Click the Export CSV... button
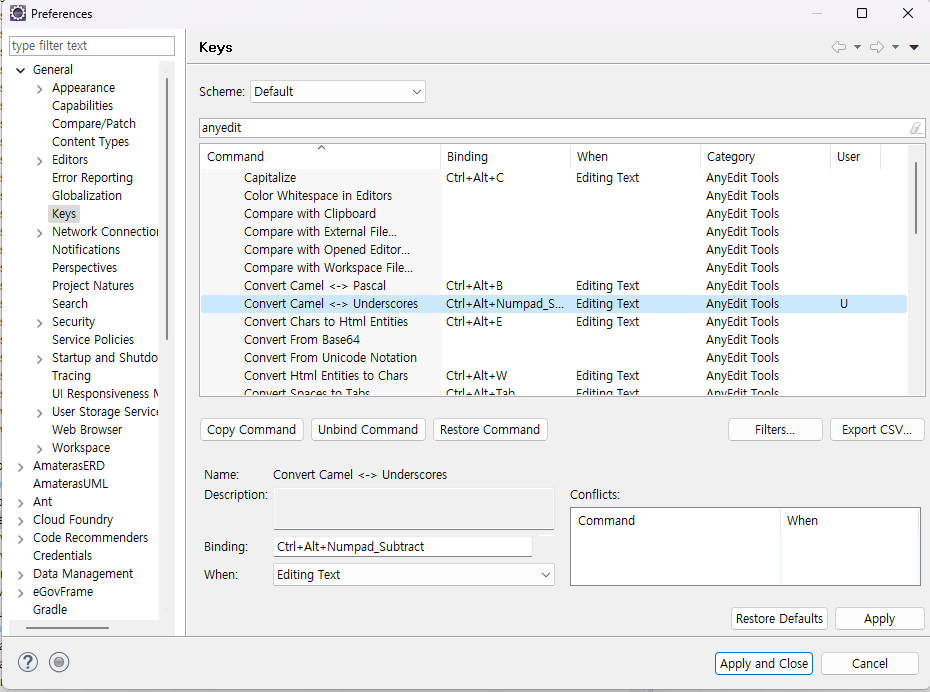 pyautogui.click(x=877, y=429)
